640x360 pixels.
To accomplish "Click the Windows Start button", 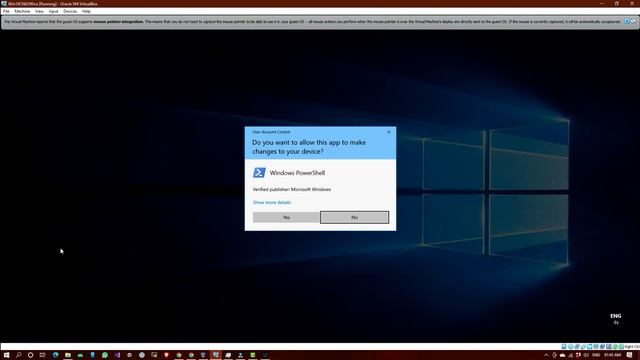I will tap(6, 355).
